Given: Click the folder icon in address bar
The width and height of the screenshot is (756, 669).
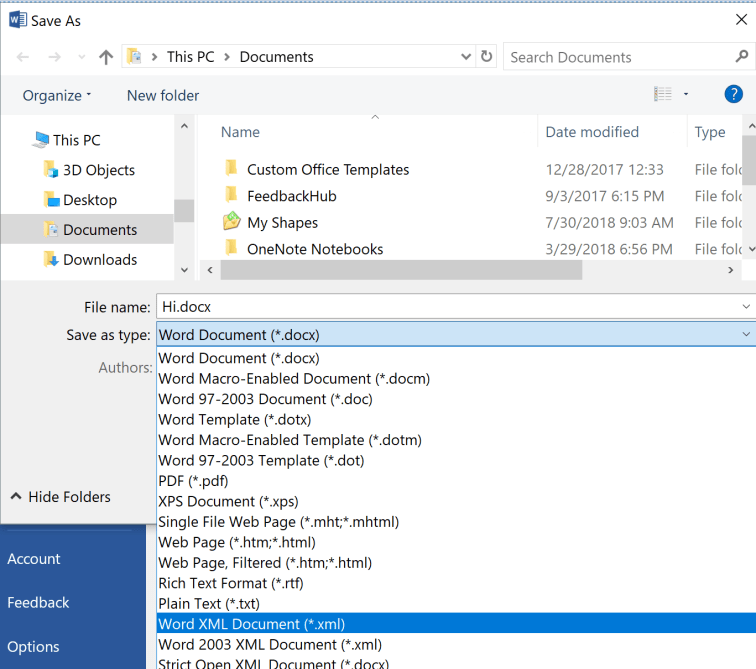Looking at the screenshot, I should coord(134,57).
